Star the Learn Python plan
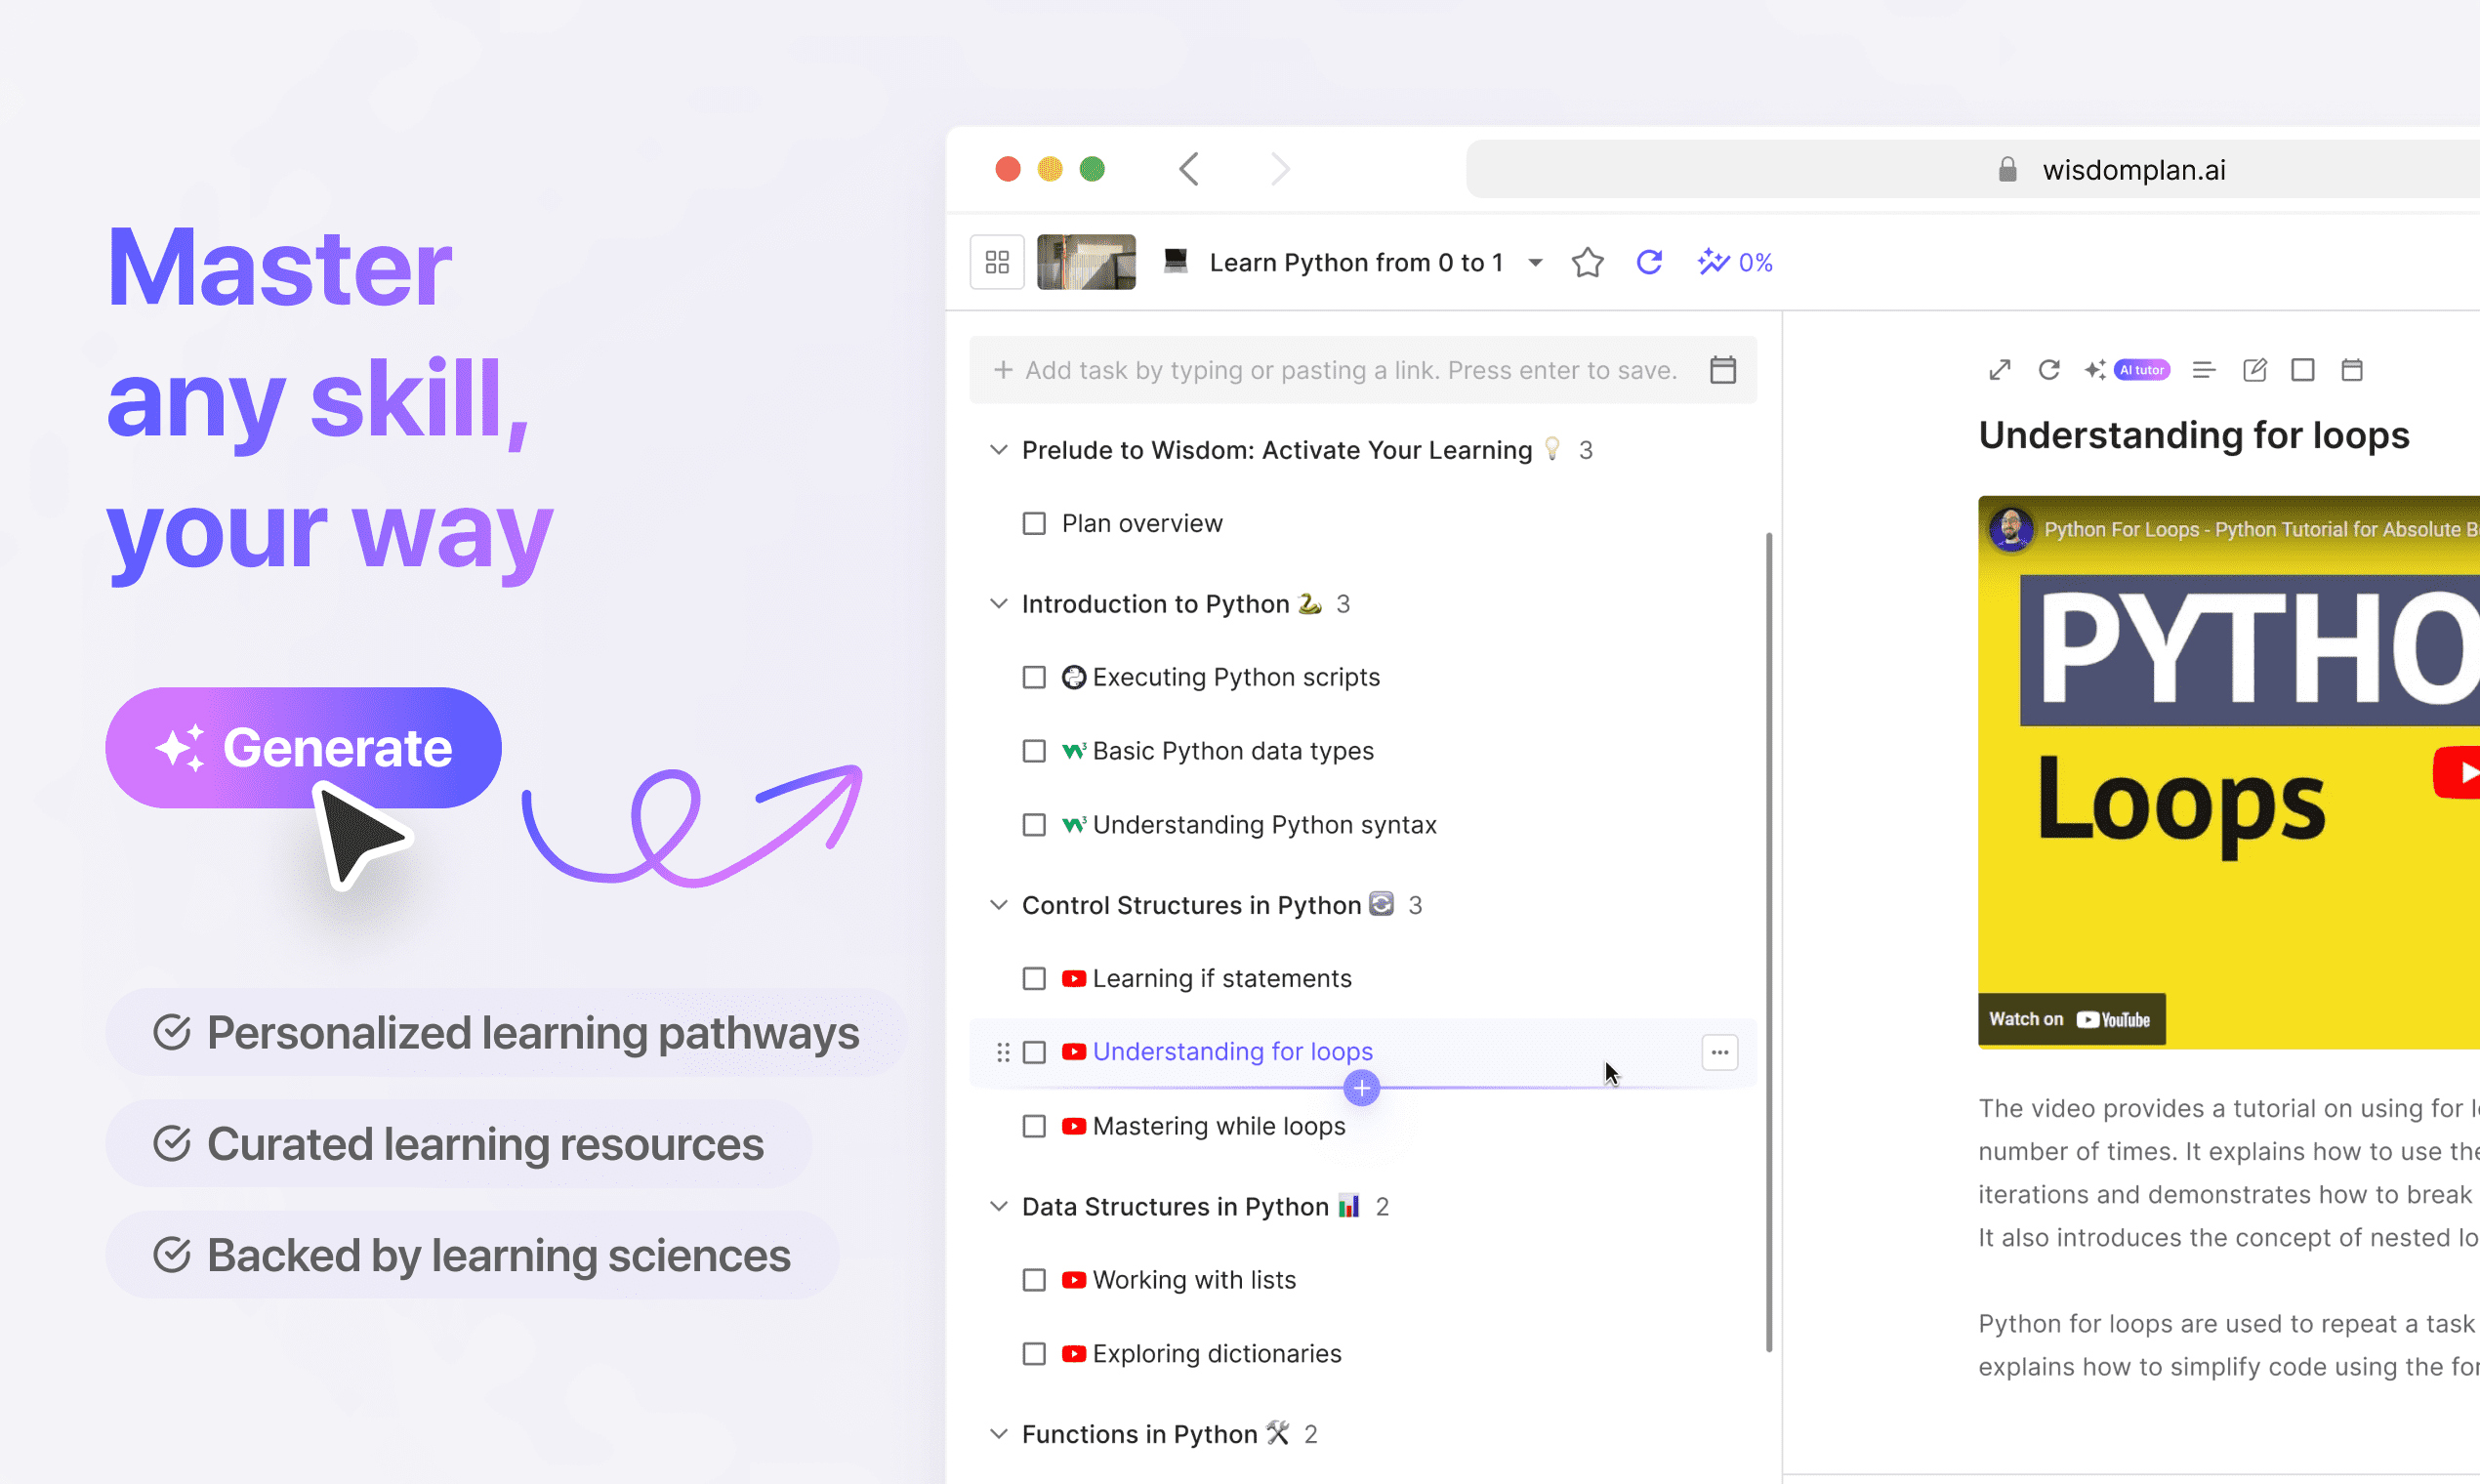 point(1587,262)
